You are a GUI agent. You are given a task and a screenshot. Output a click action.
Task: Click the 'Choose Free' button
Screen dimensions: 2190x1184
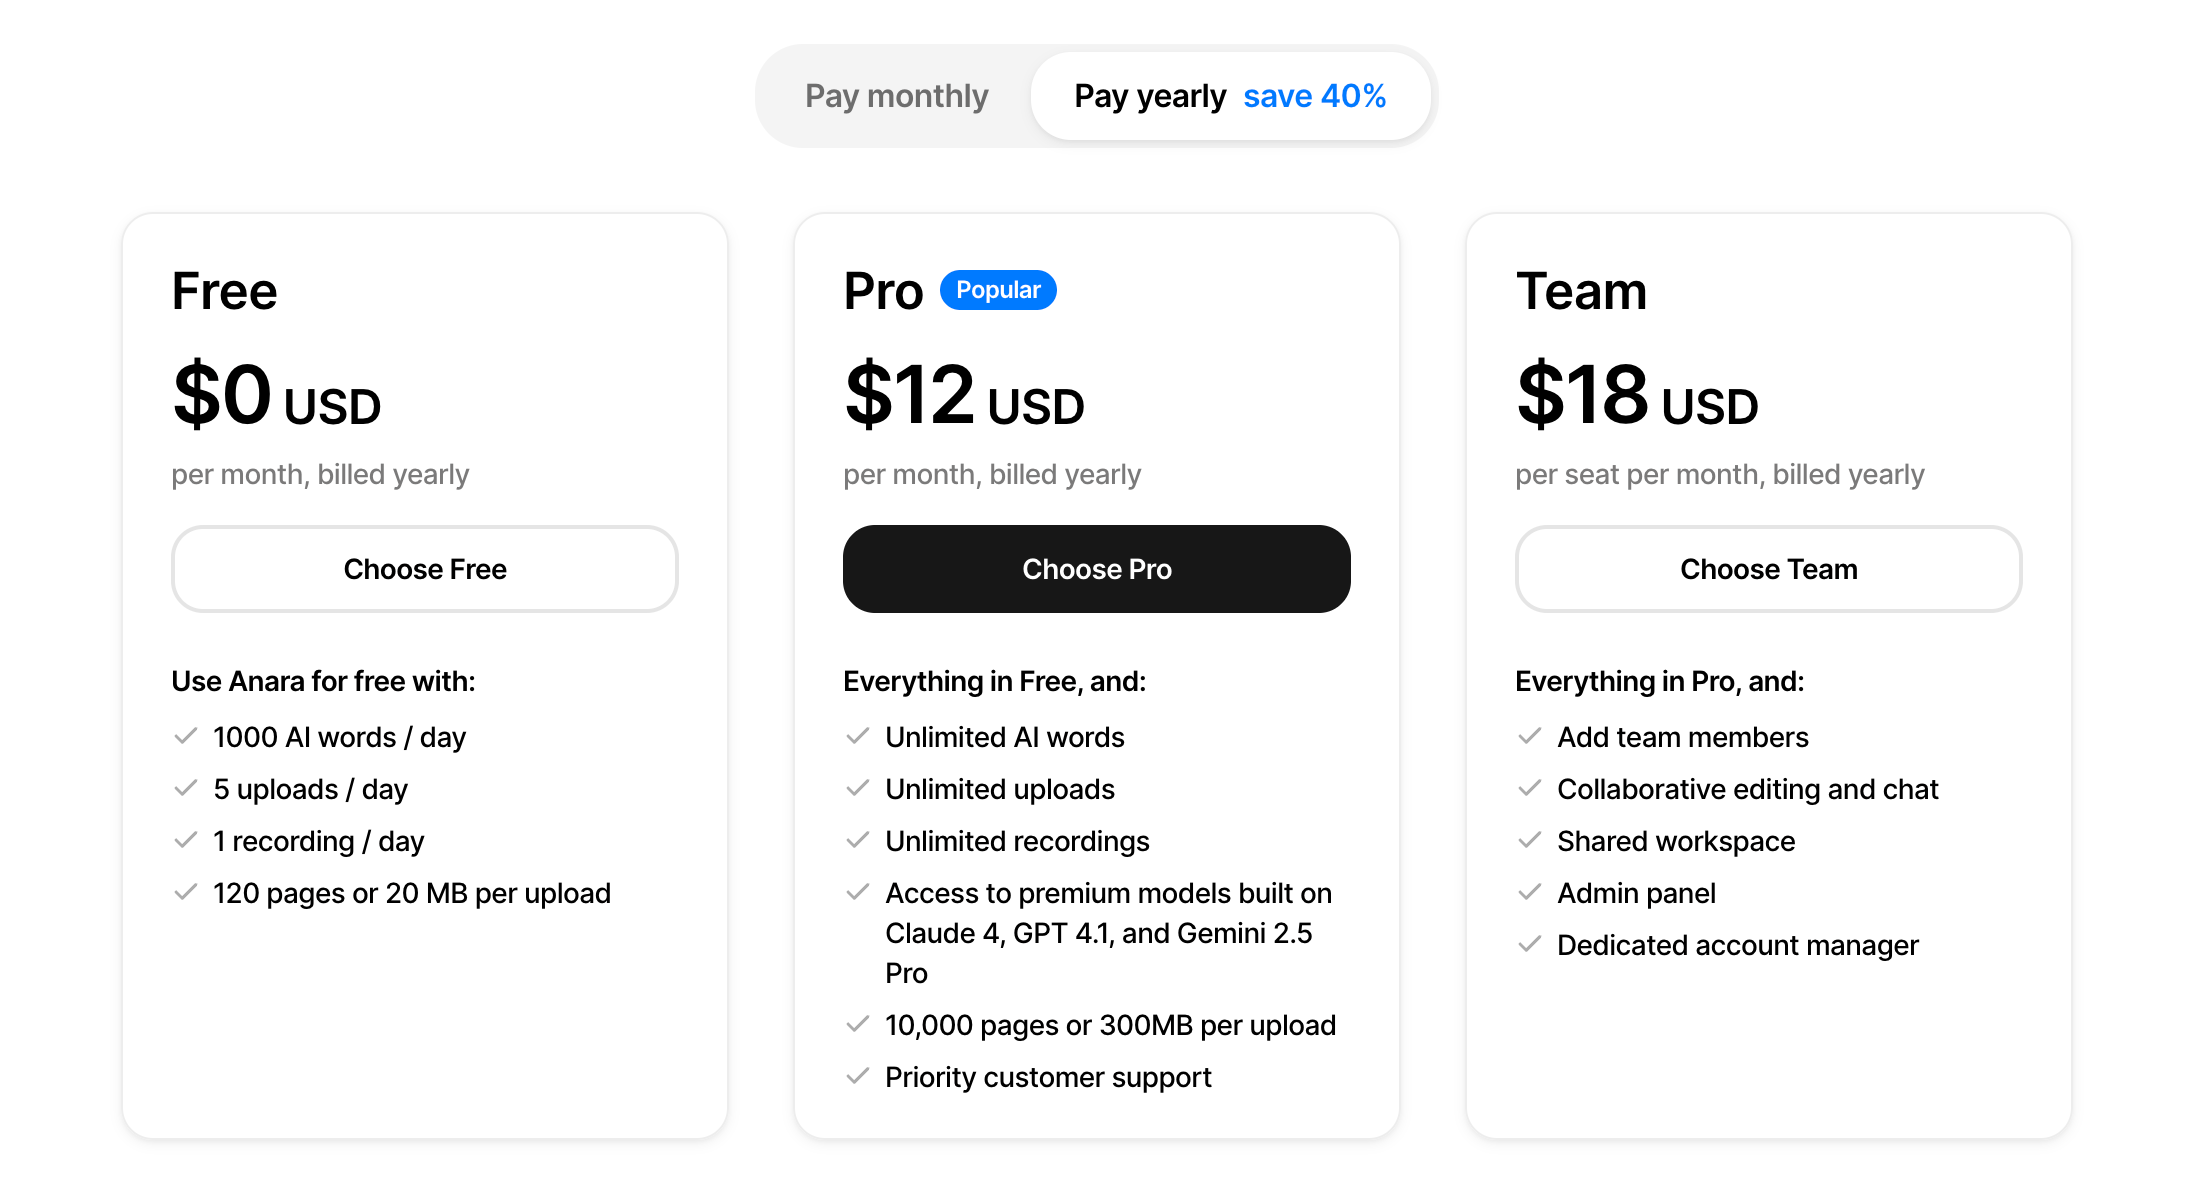tap(424, 568)
